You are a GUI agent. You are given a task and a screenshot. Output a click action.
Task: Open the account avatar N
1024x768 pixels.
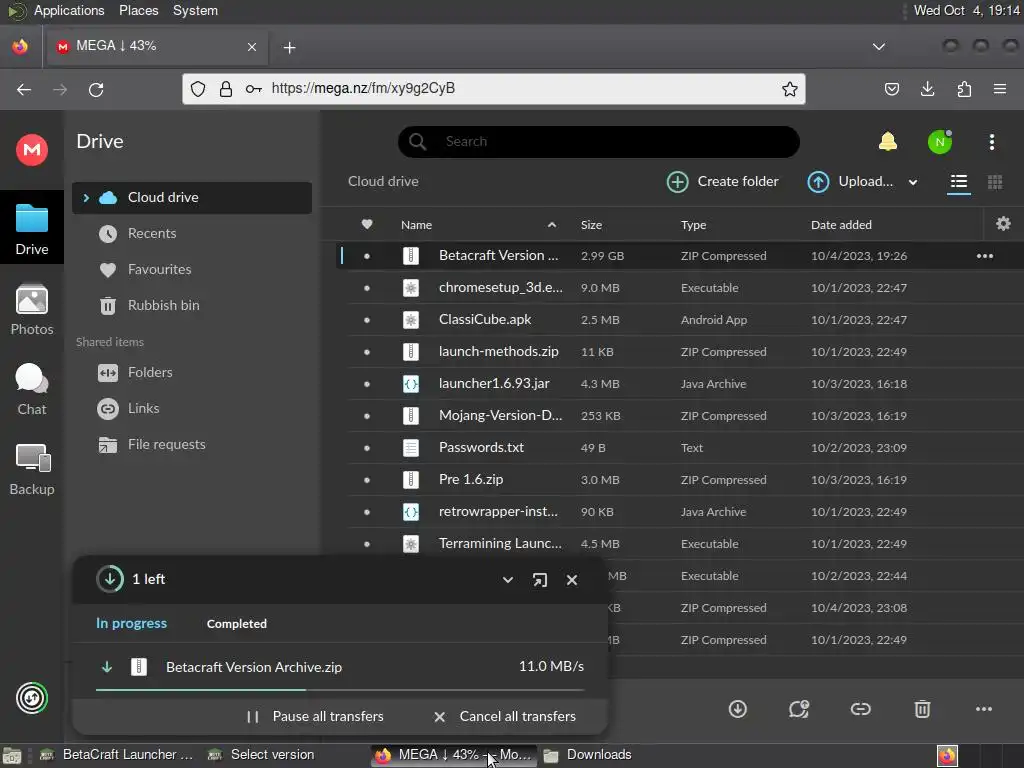pos(940,142)
